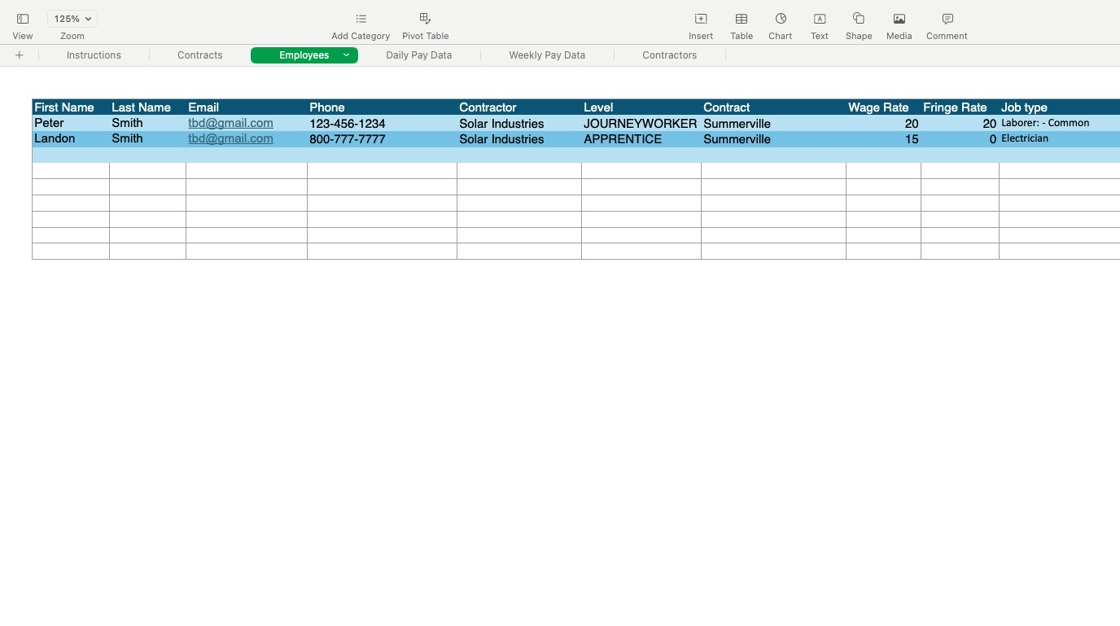Open the Insert menu icon
This screenshot has width=1120, height=626.
coord(701,19)
